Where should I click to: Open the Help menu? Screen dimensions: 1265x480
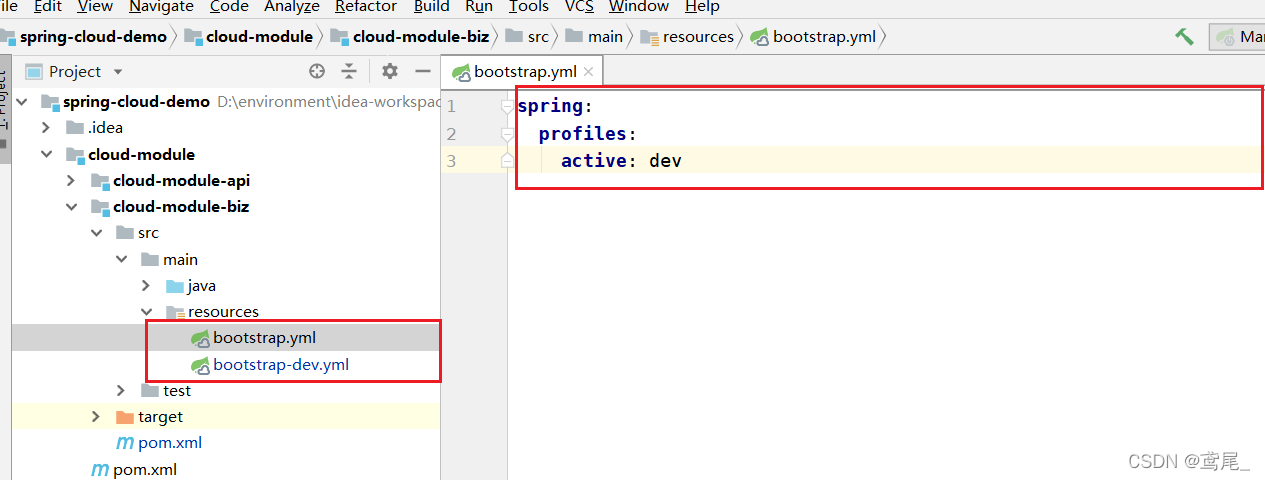pos(702,7)
